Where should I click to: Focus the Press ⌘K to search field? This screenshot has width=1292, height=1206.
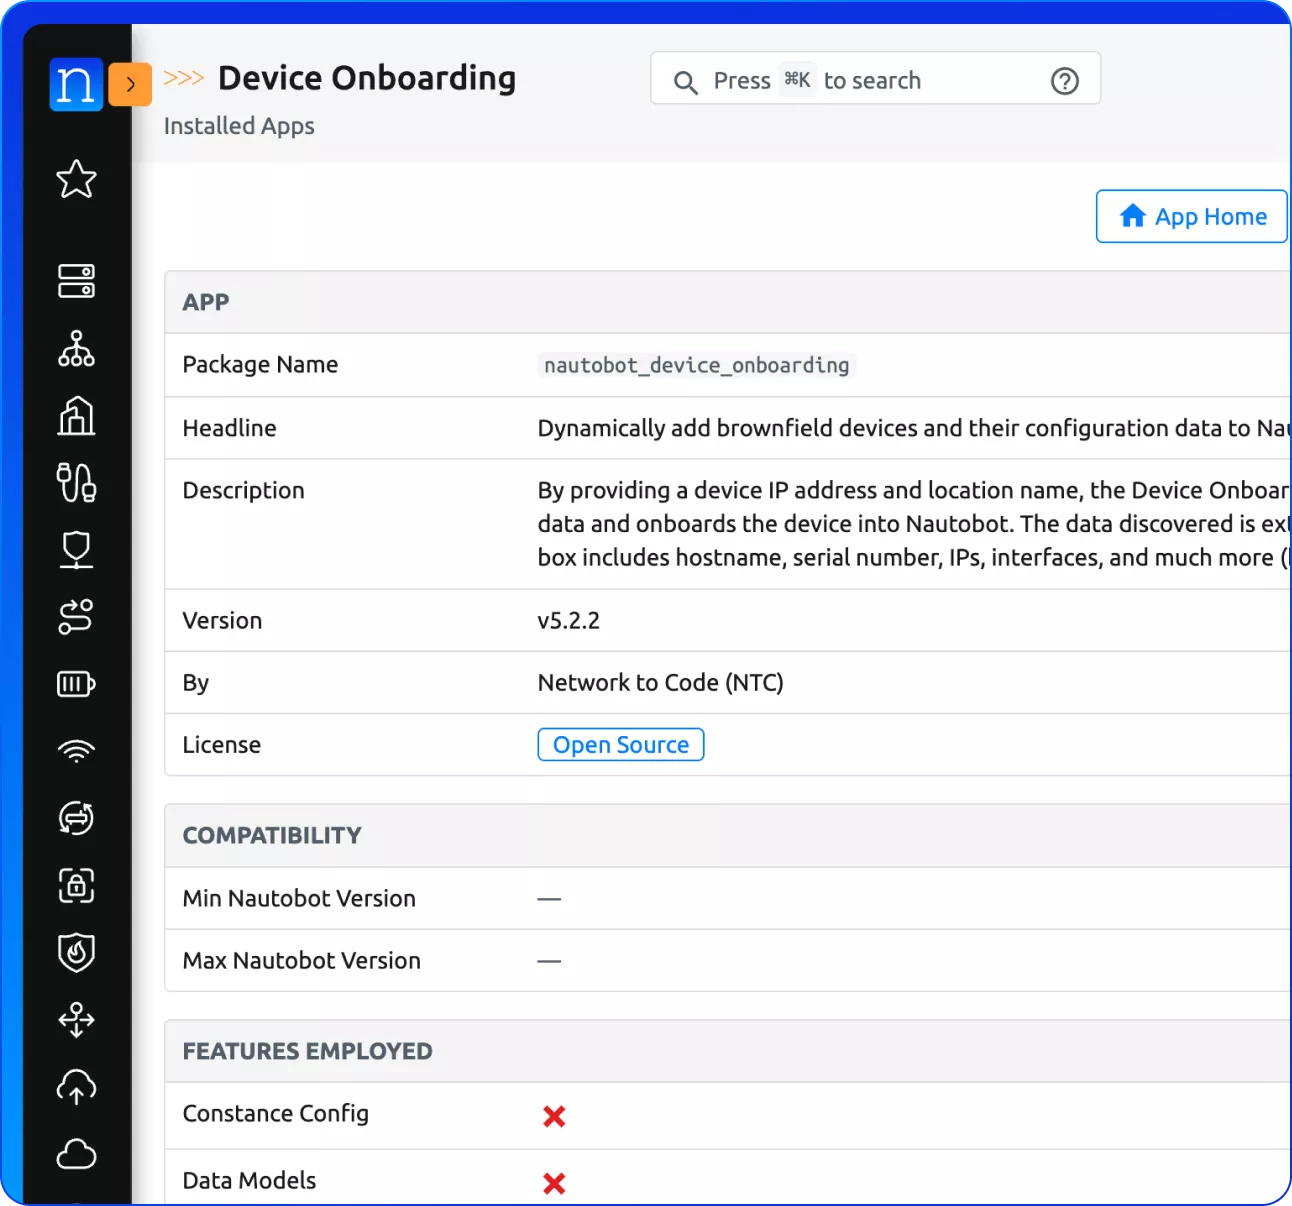860,80
